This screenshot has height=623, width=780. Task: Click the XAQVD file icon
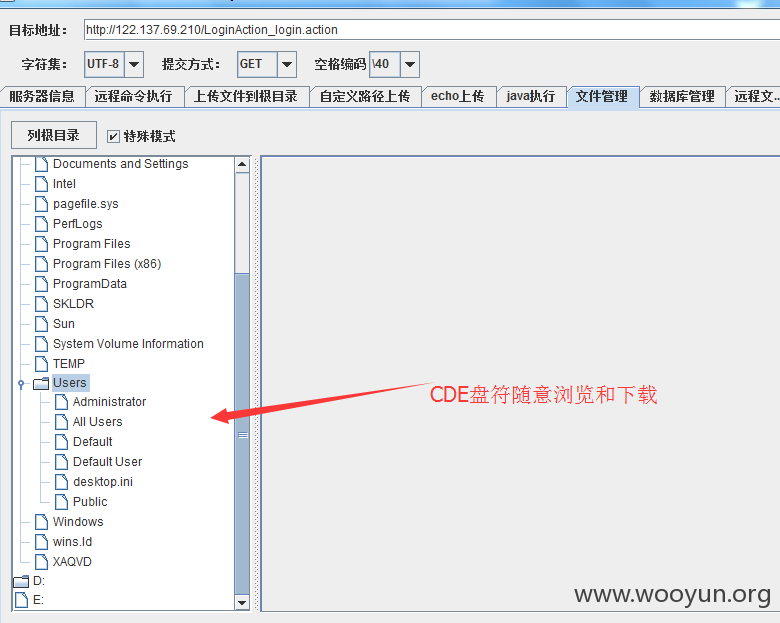click(42, 561)
